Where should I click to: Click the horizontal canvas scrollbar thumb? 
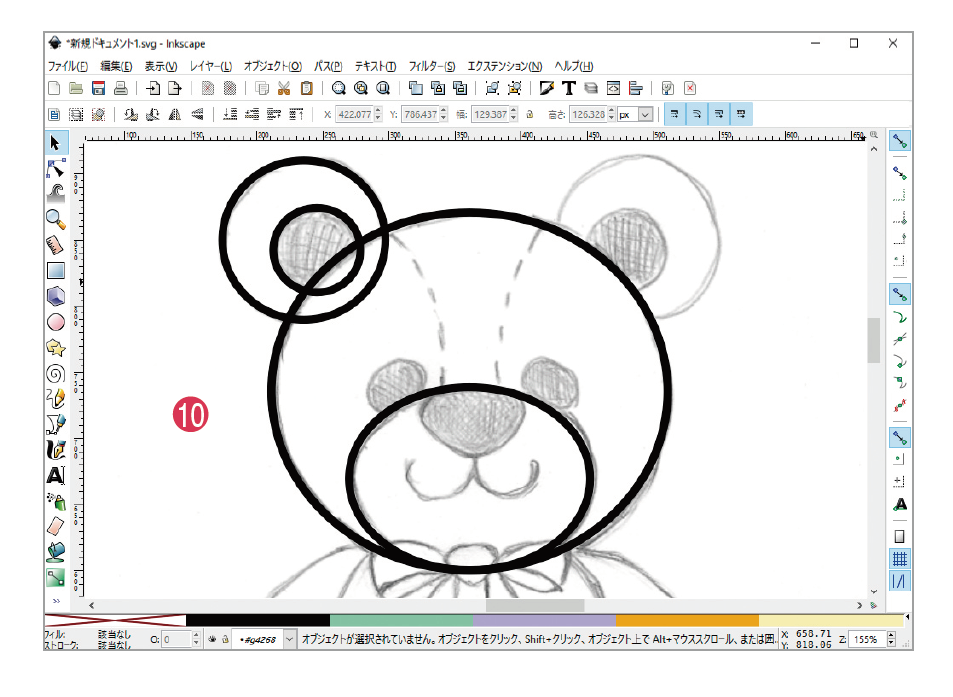click(535, 605)
